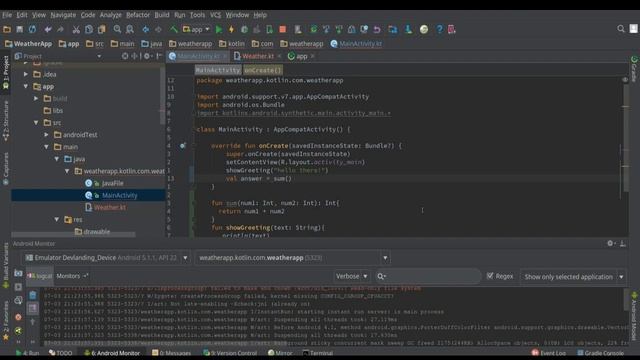Click the Synchronize toolbar icon

[x=32, y=29]
